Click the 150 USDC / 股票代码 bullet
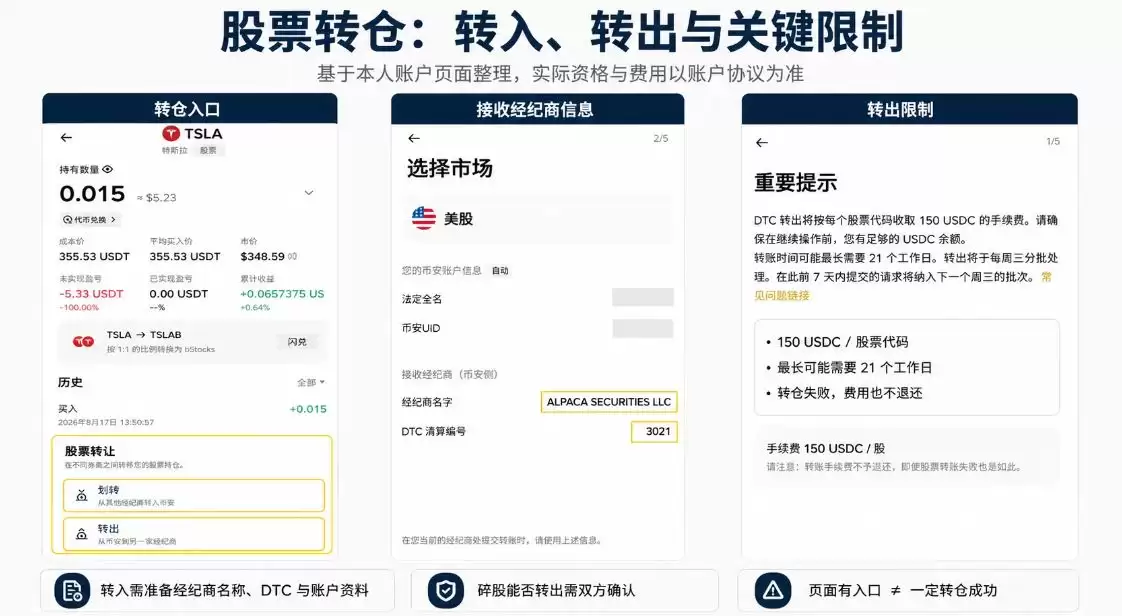The image size is (1122, 616). coord(842,342)
